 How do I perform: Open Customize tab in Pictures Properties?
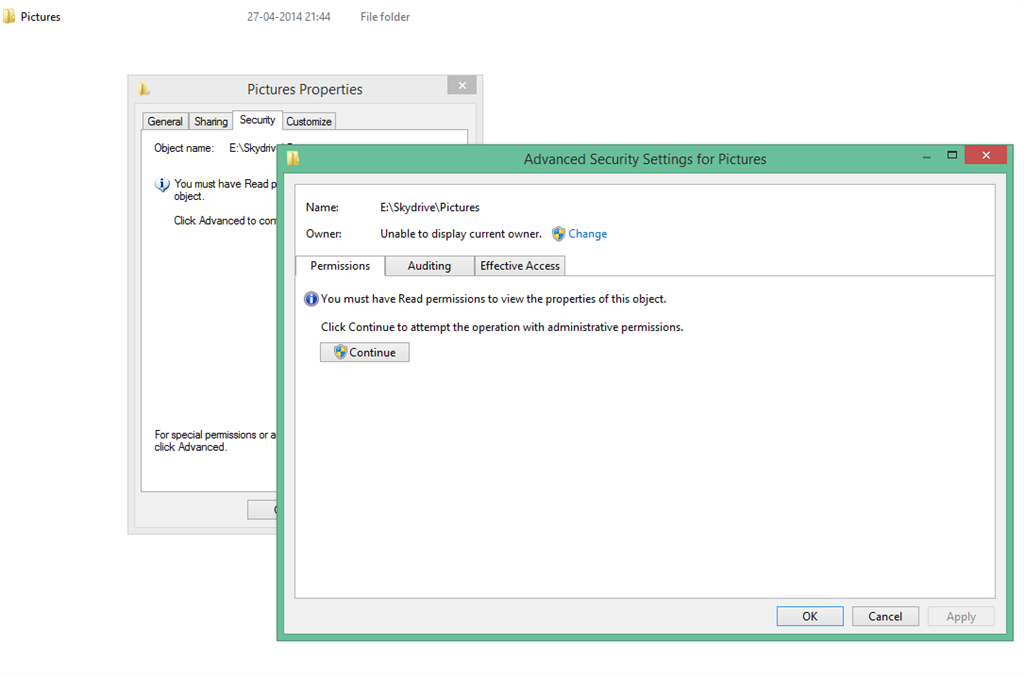click(309, 121)
